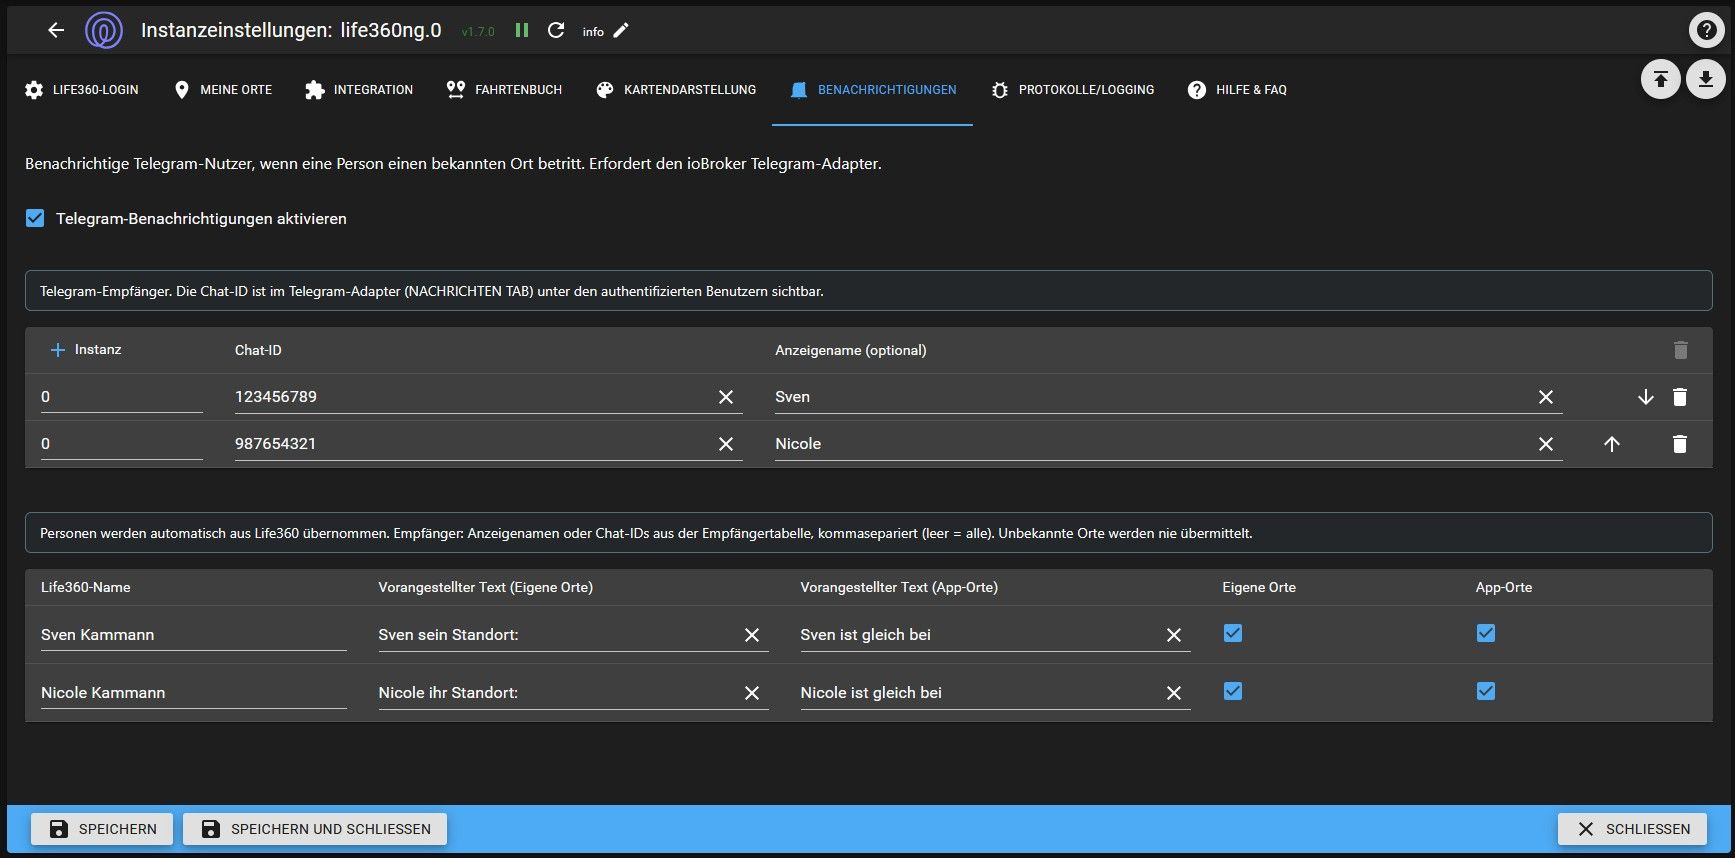Move the Nicole recipient row up

pos(1612,444)
